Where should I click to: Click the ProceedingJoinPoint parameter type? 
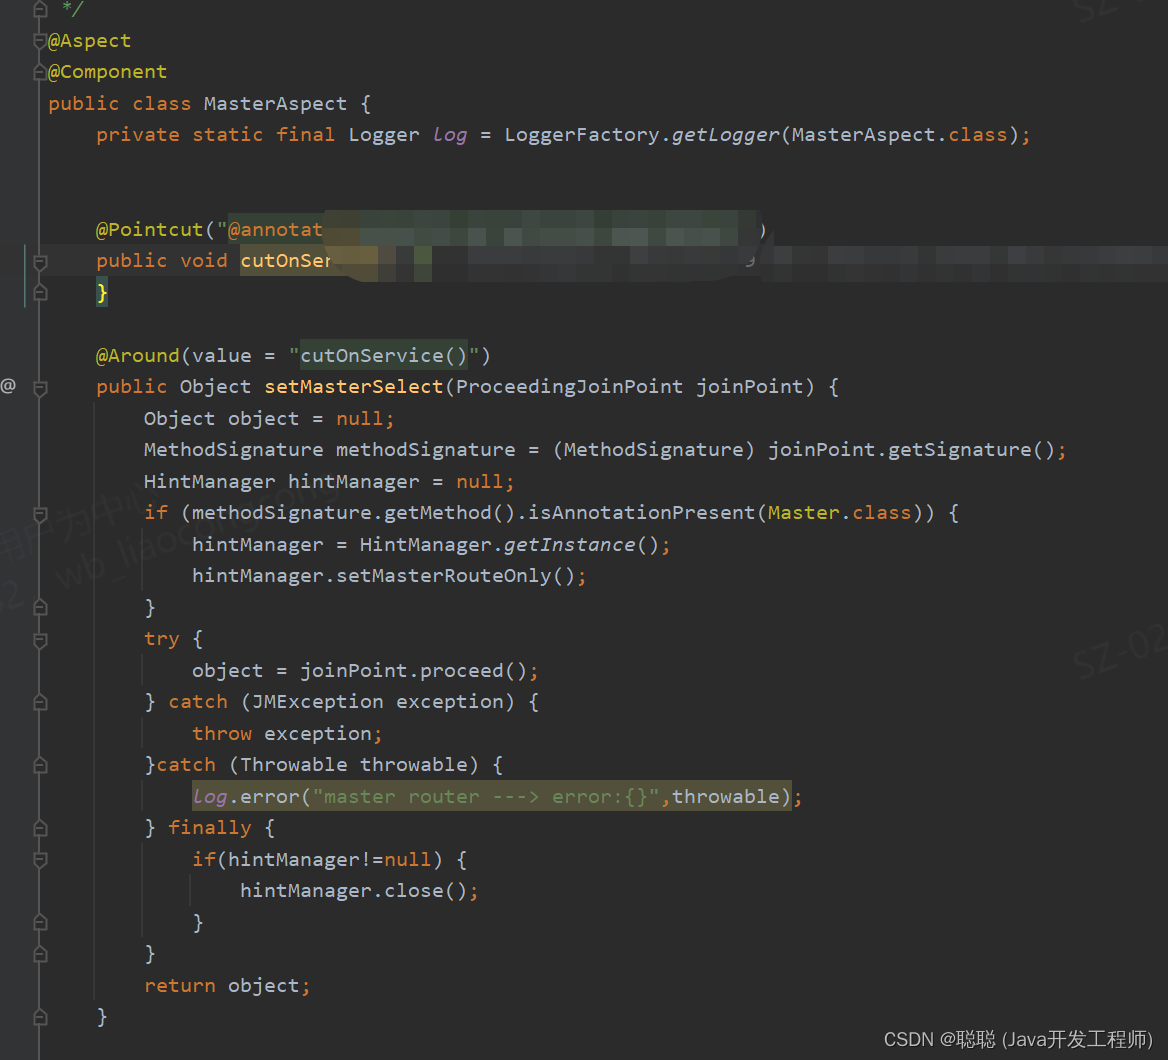pyautogui.click(x=569, y=387)
